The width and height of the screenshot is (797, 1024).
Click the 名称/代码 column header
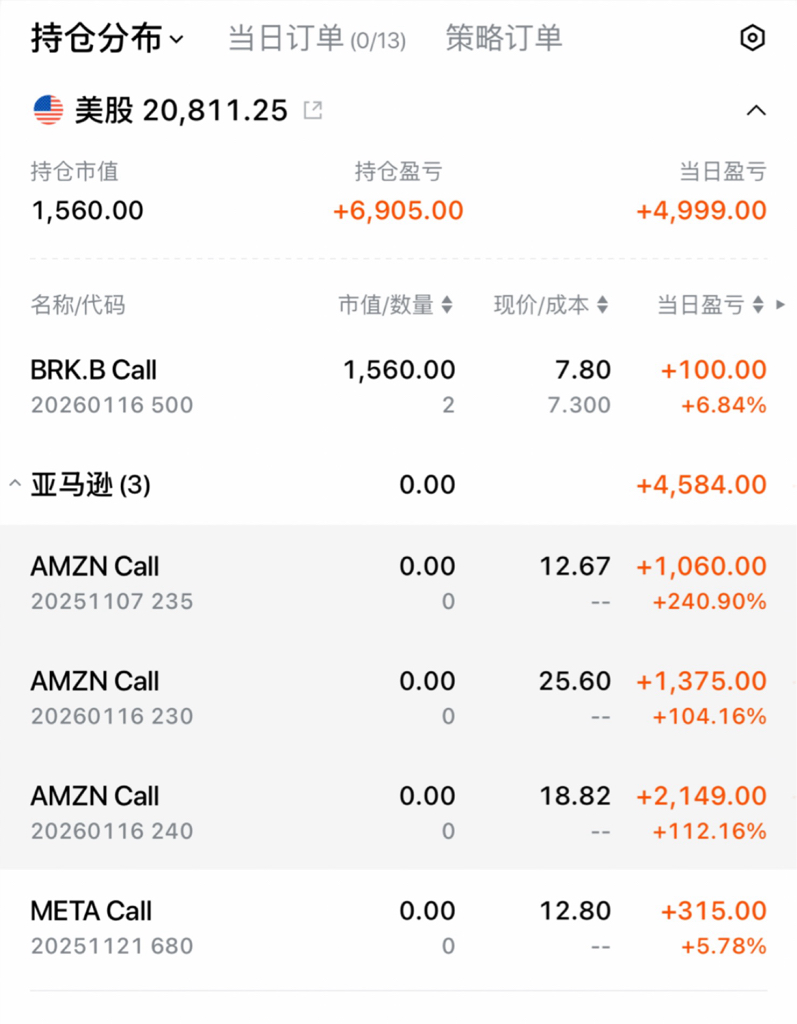pyautogui.click(x=78, y=304)
